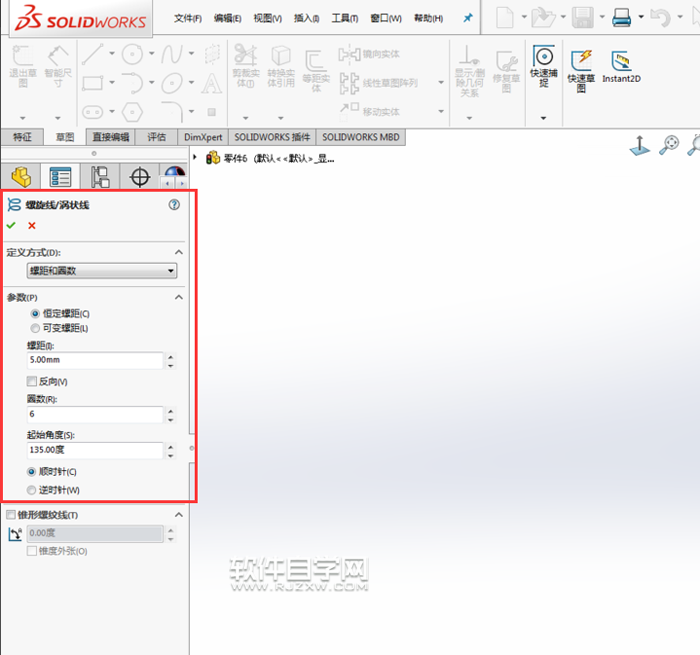700x655 pixels.
Task: Select the Spline sketch tool
Action: coord(172,54)
